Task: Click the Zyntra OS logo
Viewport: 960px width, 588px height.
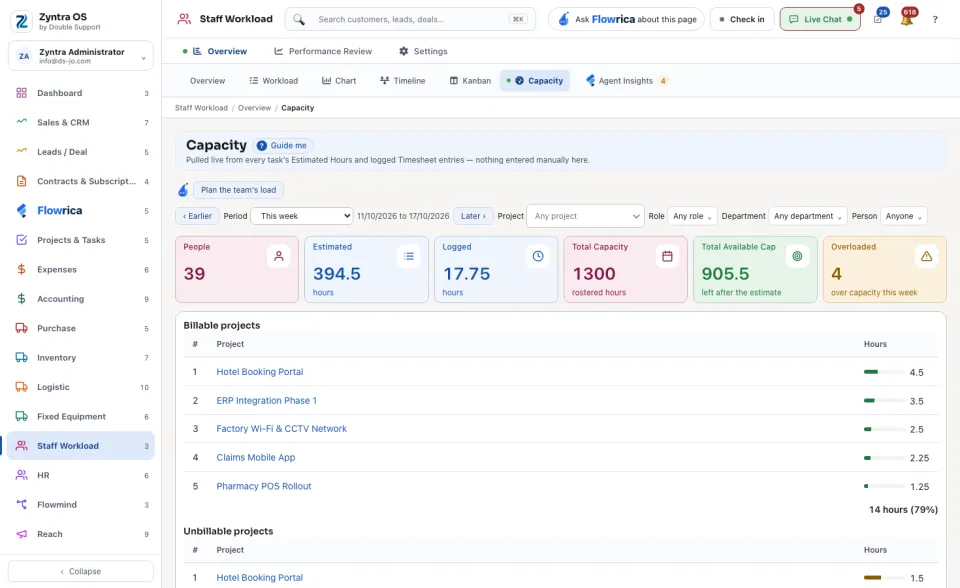Action: click(x=21, y=21)
